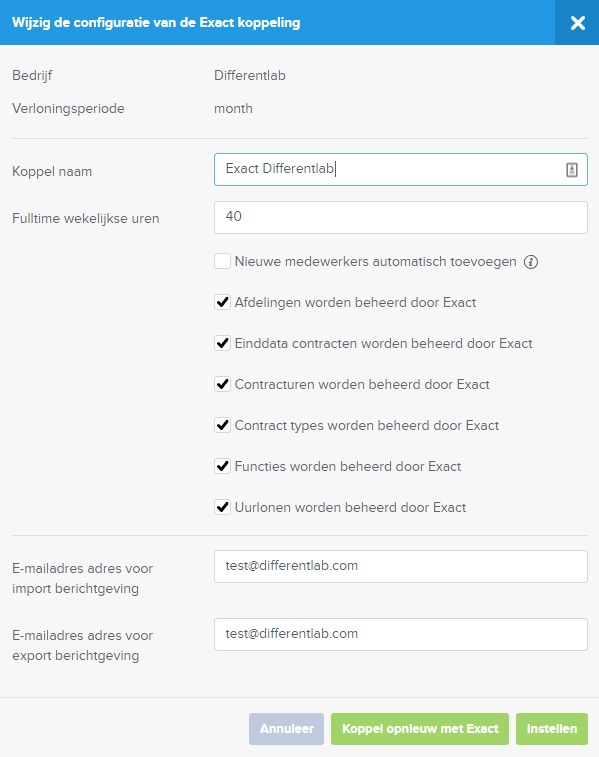Uncheck Contracturen worden beheerd door Exact
The image size is (599, 757).
point(222,384)
